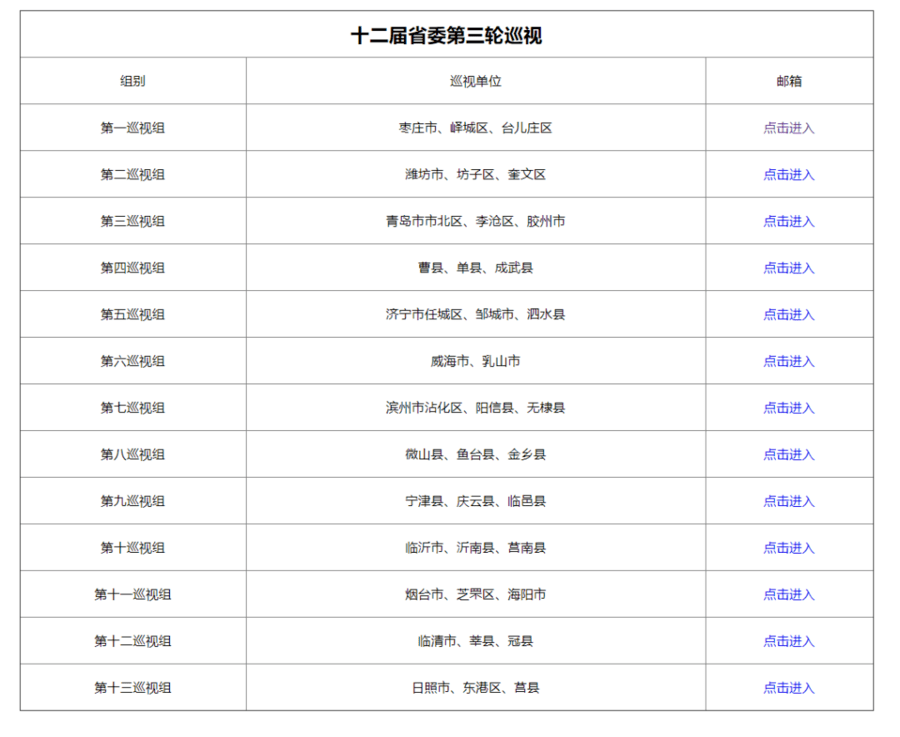Select the 第八巡视组 cell
The height and width of the screenshot is (737, 900).
pyautogui.click(x=133, y=455)
